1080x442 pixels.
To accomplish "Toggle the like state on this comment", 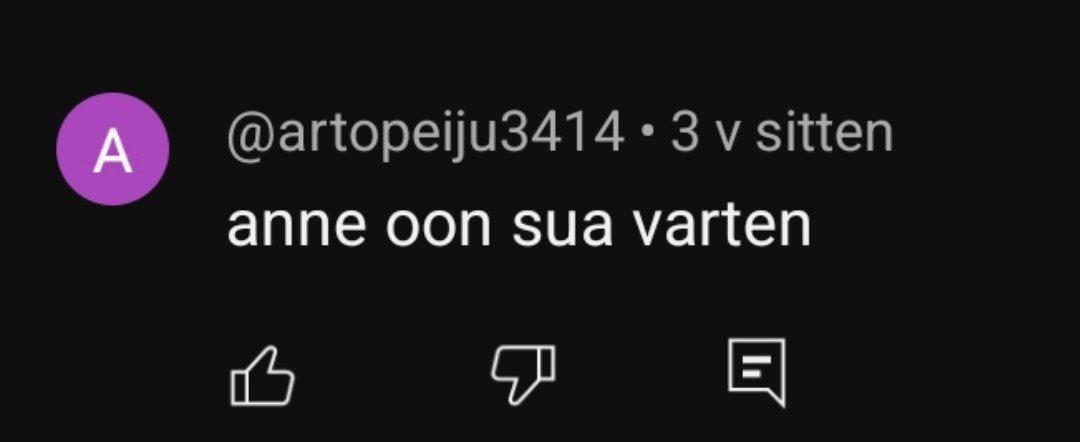I will [262, 375].
